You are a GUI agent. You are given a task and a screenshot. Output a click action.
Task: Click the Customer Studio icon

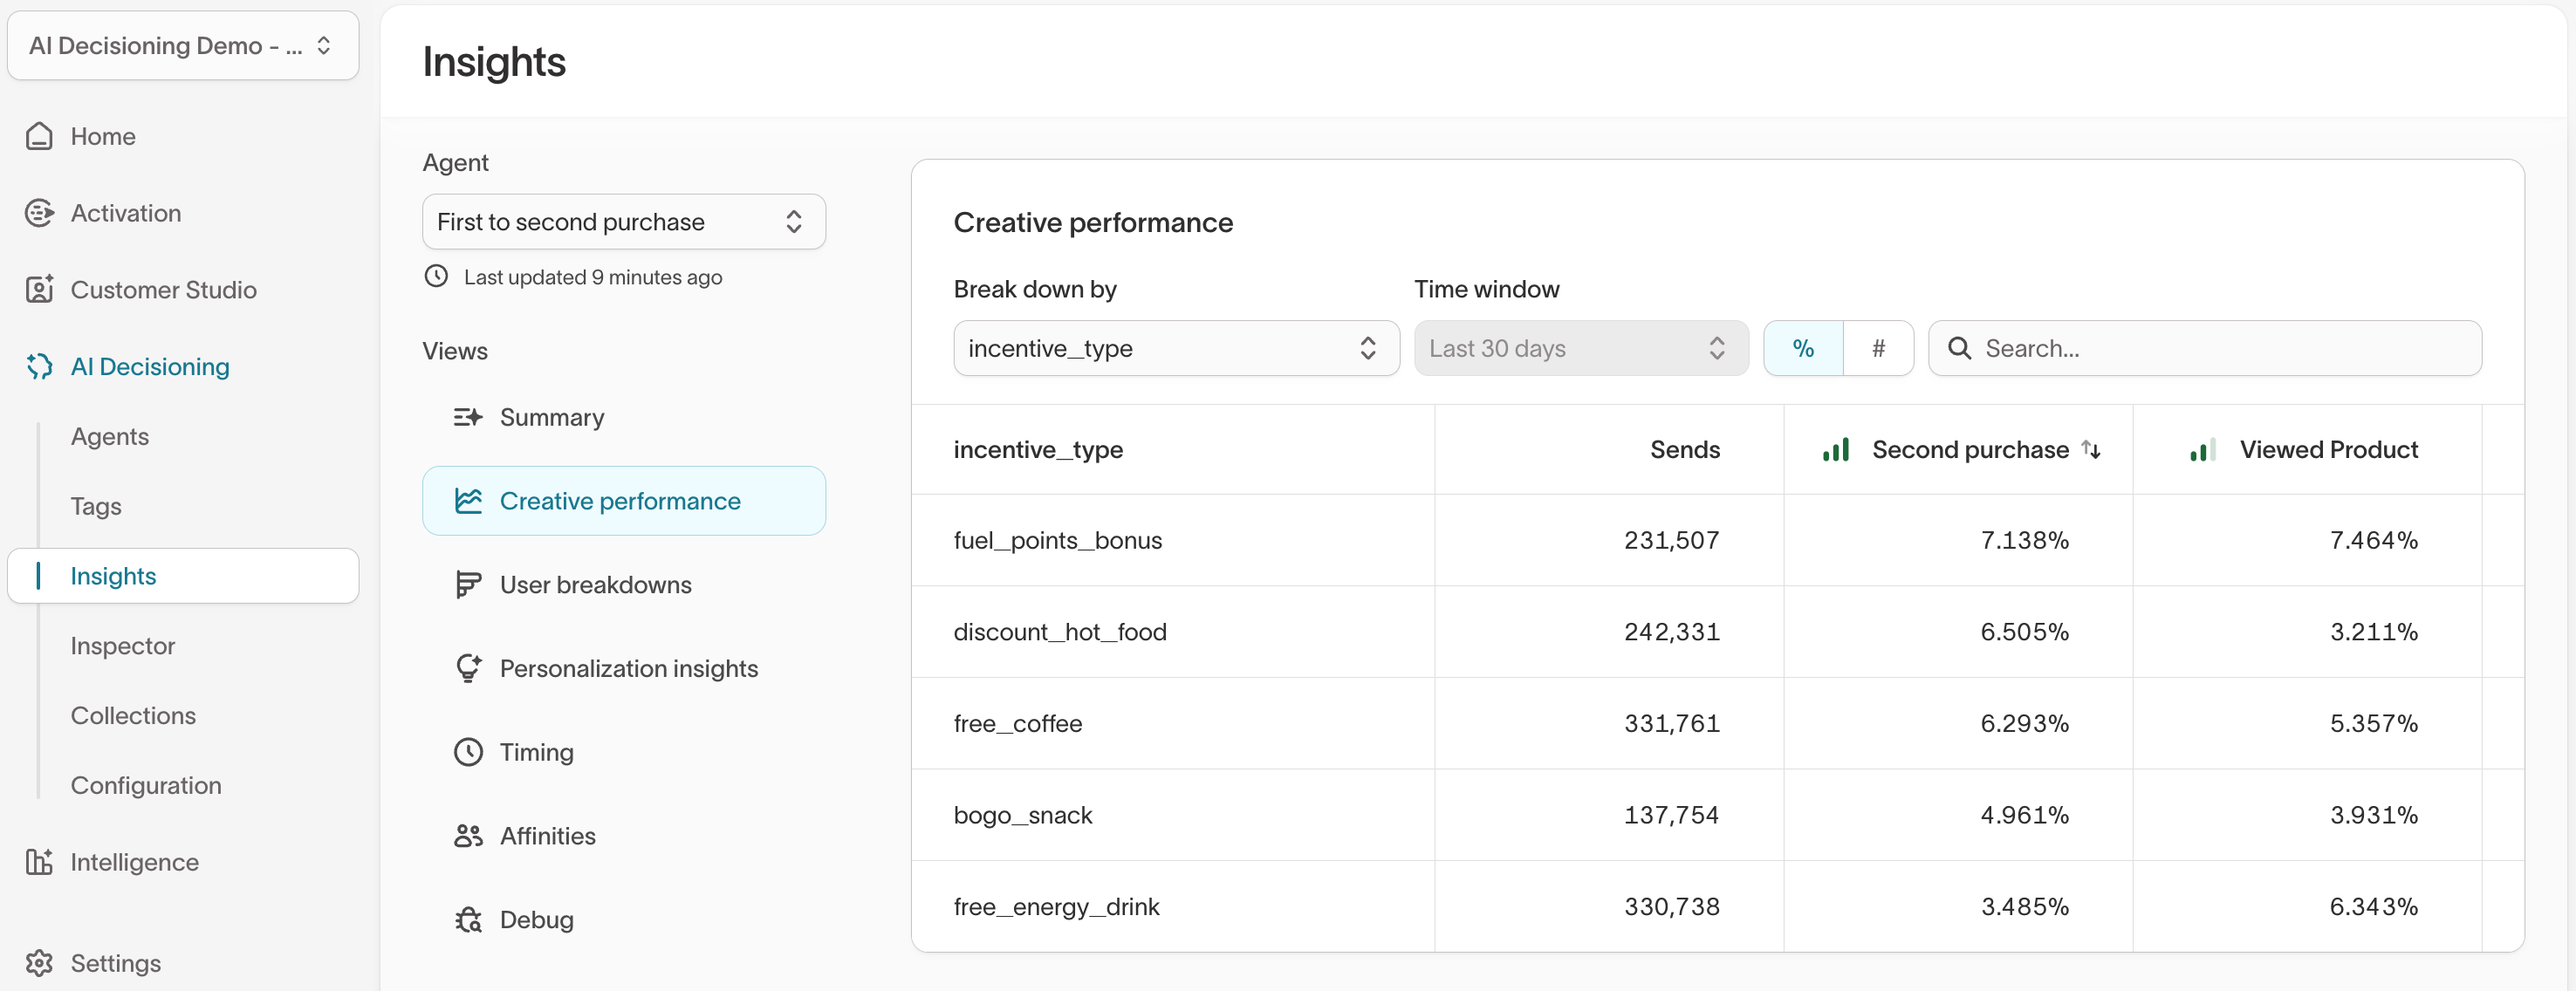pos(40,289)
